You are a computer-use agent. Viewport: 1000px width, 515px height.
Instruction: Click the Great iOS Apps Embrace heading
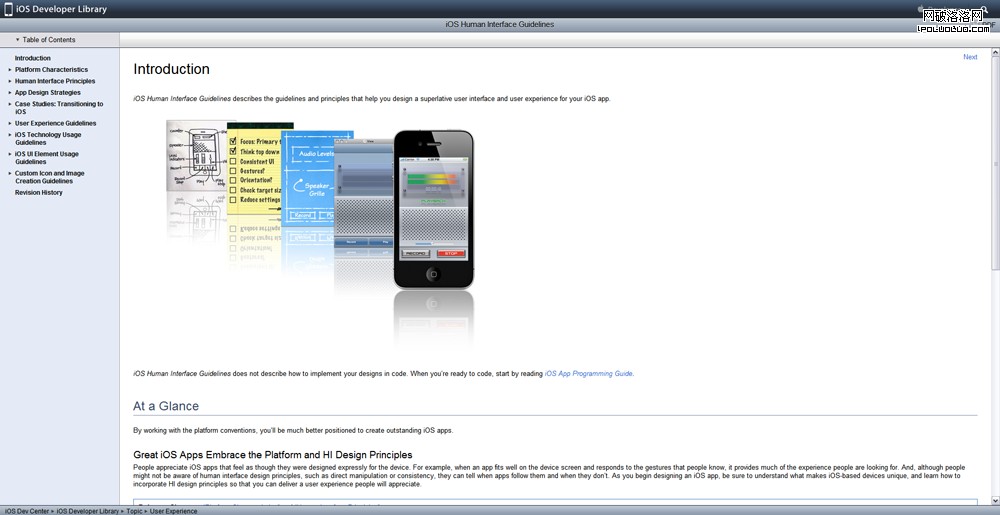273,454
